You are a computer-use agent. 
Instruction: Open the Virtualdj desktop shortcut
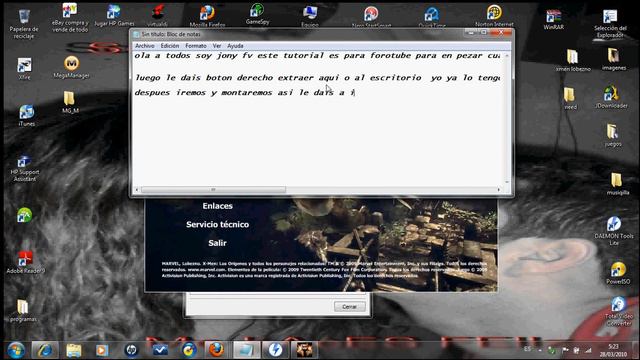tap(158, 16)
